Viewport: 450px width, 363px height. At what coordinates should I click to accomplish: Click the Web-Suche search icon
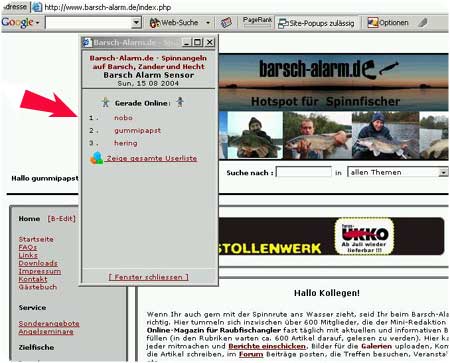(x=154, y=23)
